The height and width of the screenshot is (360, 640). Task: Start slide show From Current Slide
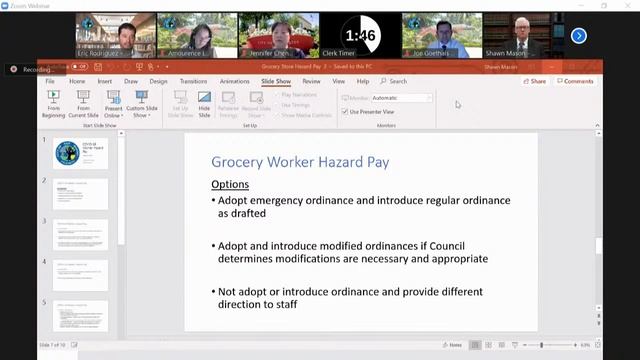pos(83,104)
